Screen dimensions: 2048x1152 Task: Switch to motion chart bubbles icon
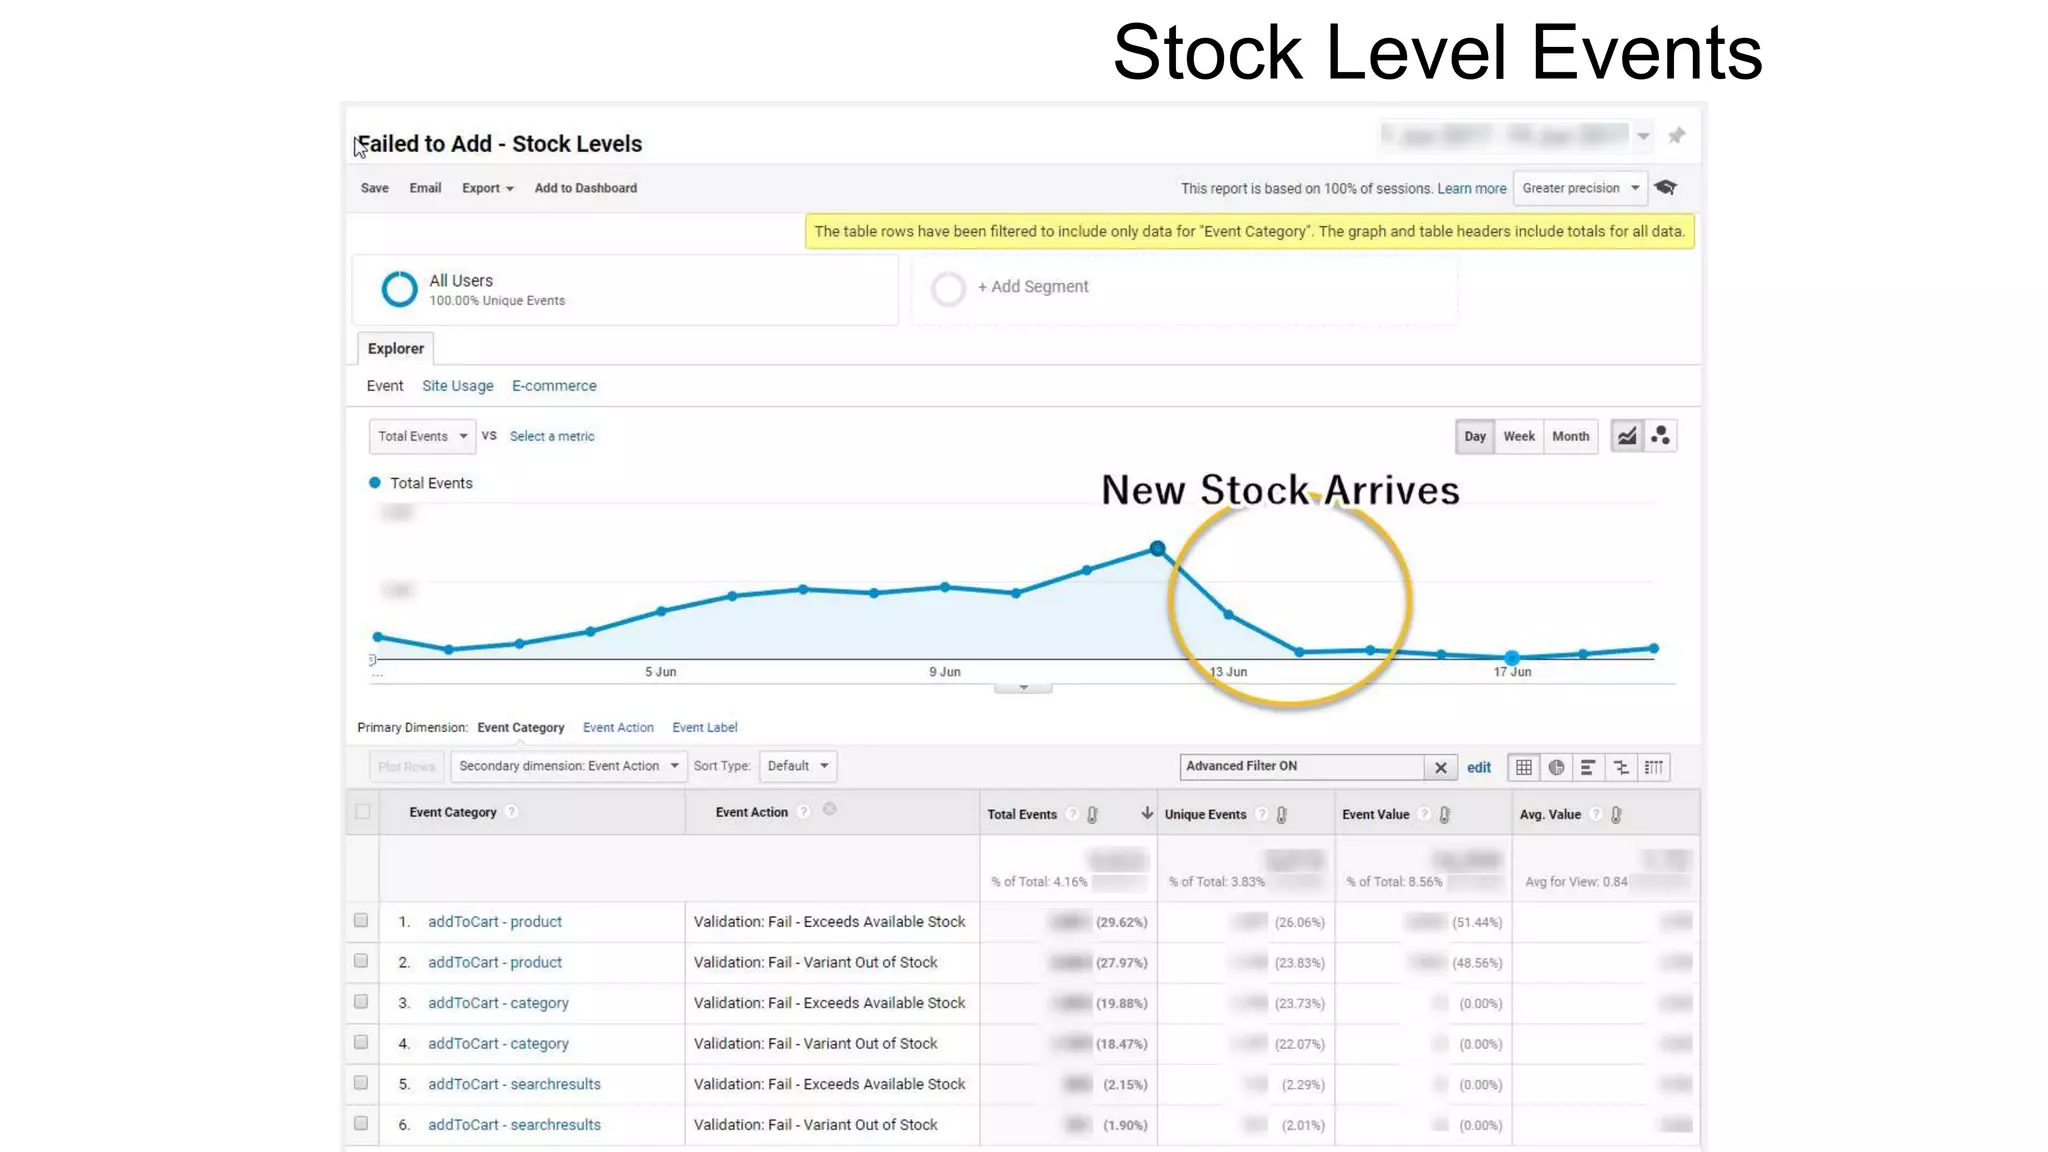pyautogui.click(x=1661, y=436)
